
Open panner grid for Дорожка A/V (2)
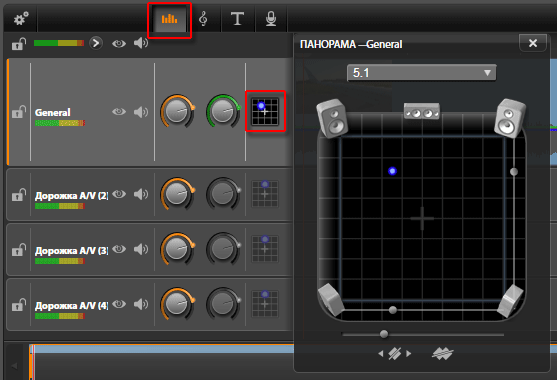pyautogui.click(x=265, y=194)
